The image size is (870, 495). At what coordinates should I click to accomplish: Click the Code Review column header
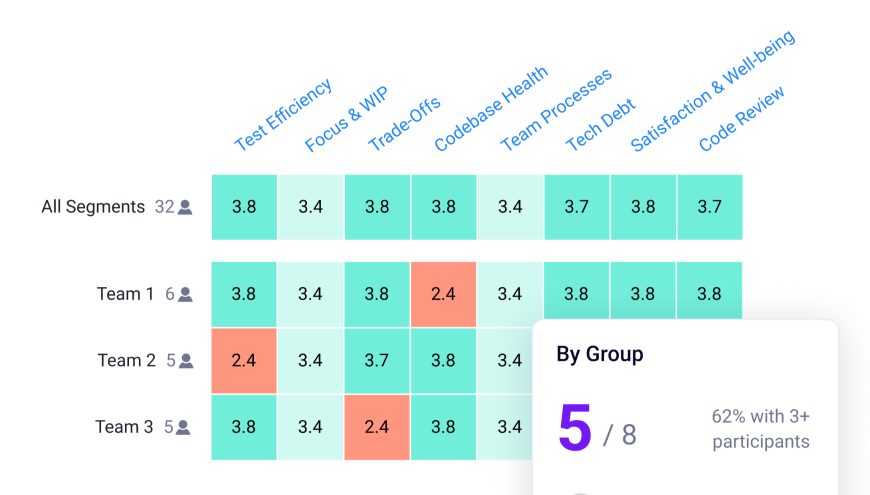(742, 119)
